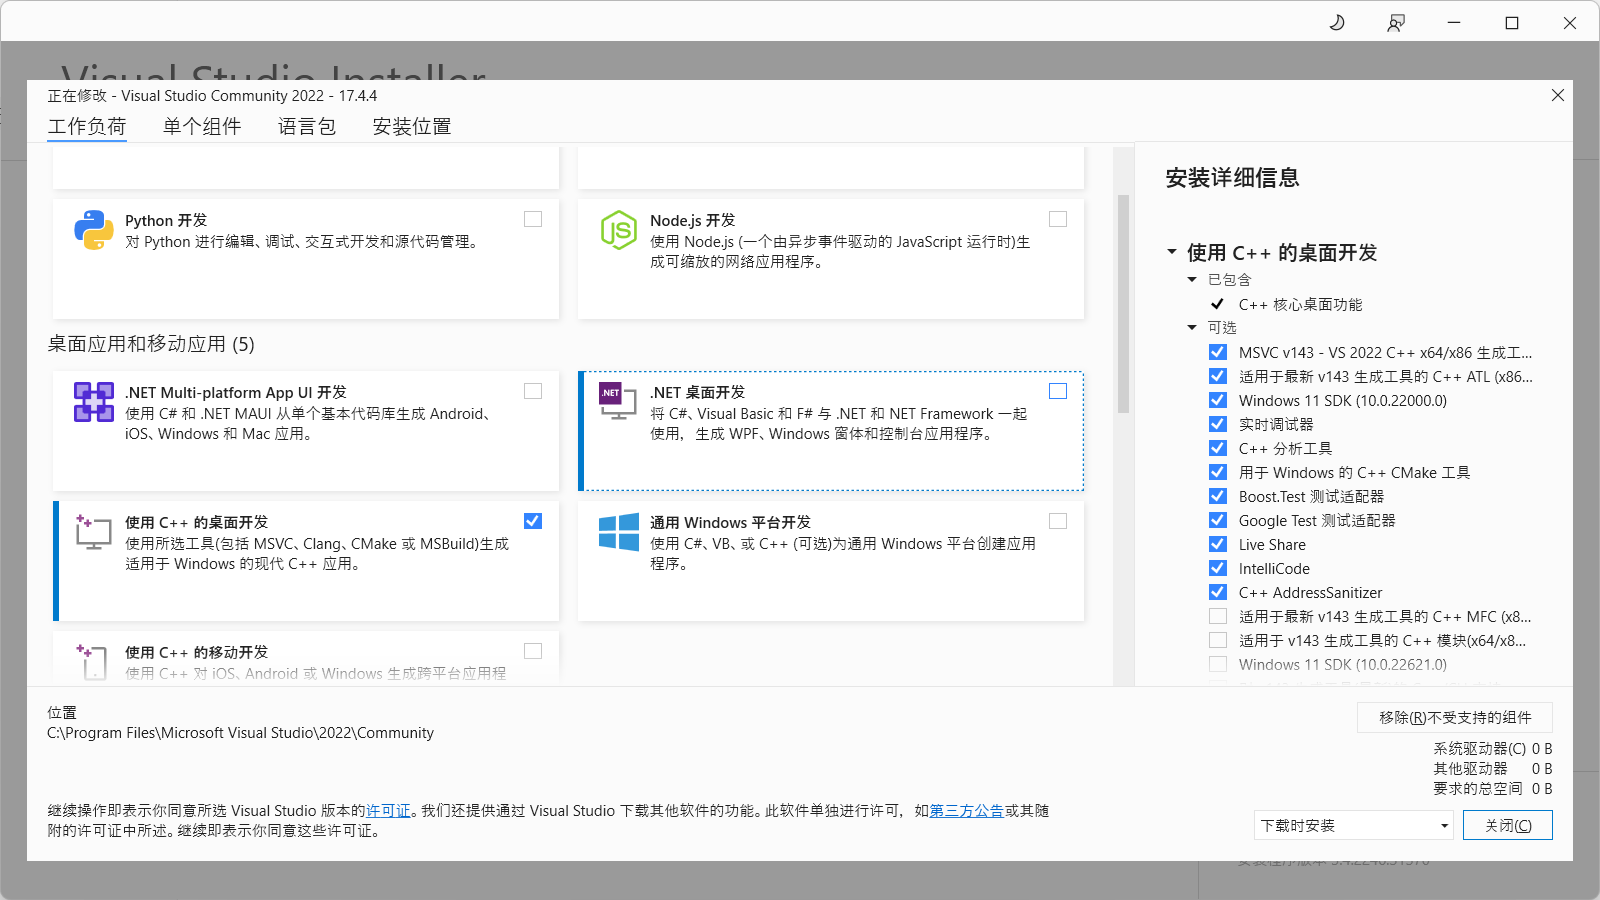The image size is (1600, 900).
Task: Check 通用 Windows 平台开发 checkbox
Action: point(1058,521)
